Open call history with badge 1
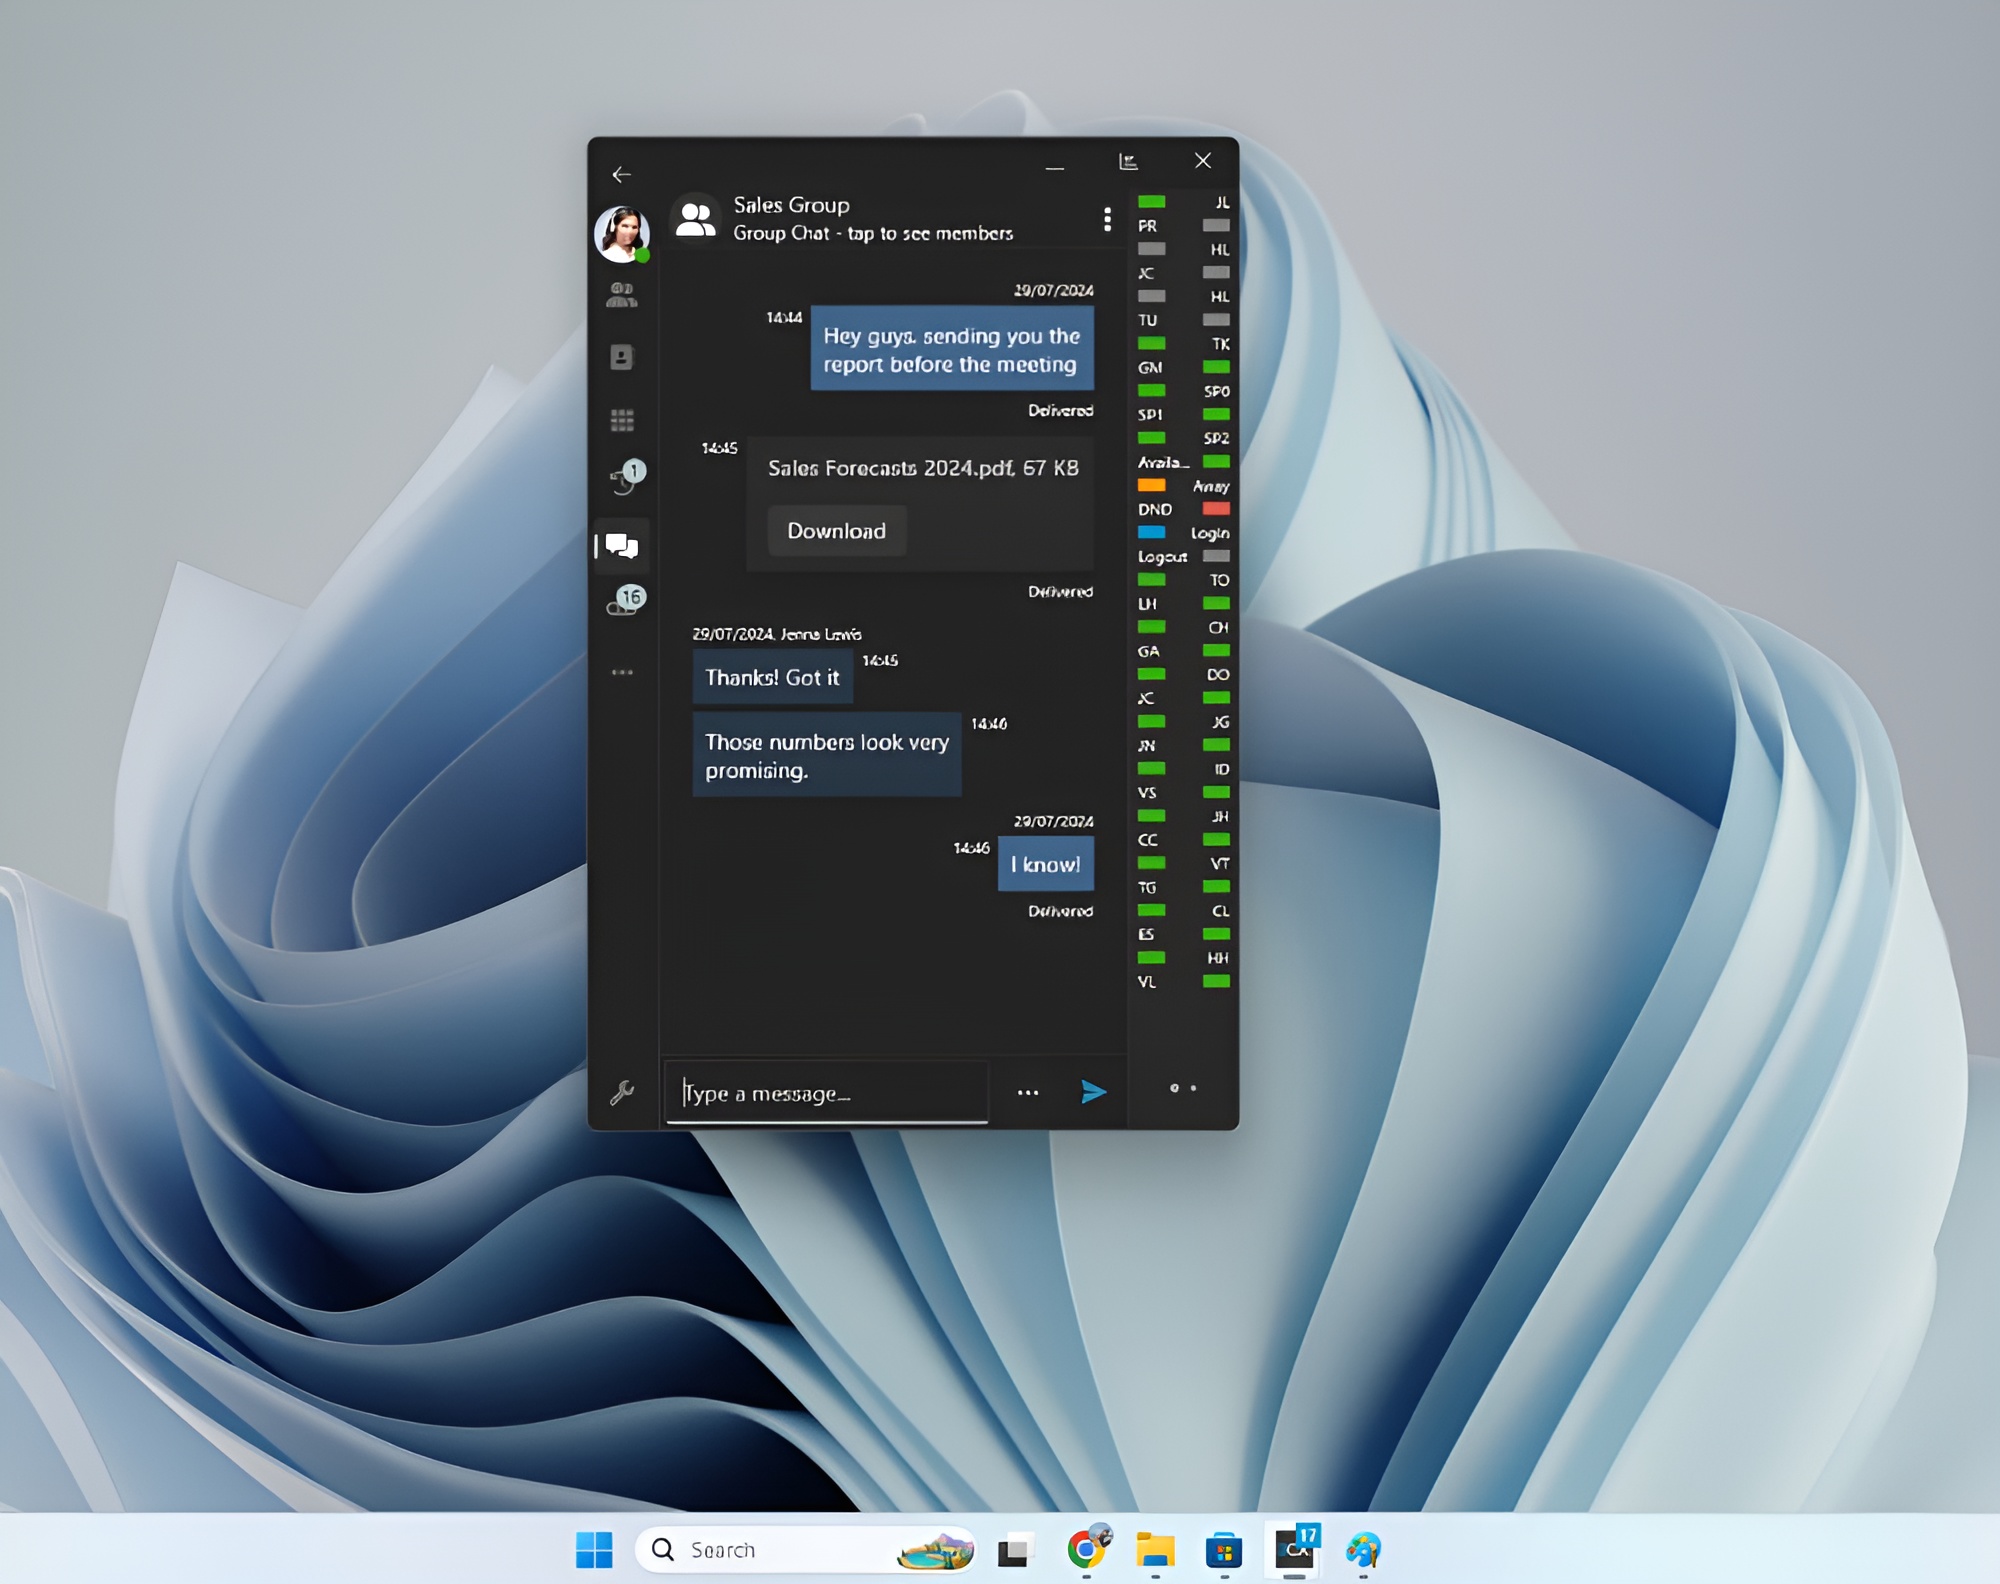 [x=624, y=479]
